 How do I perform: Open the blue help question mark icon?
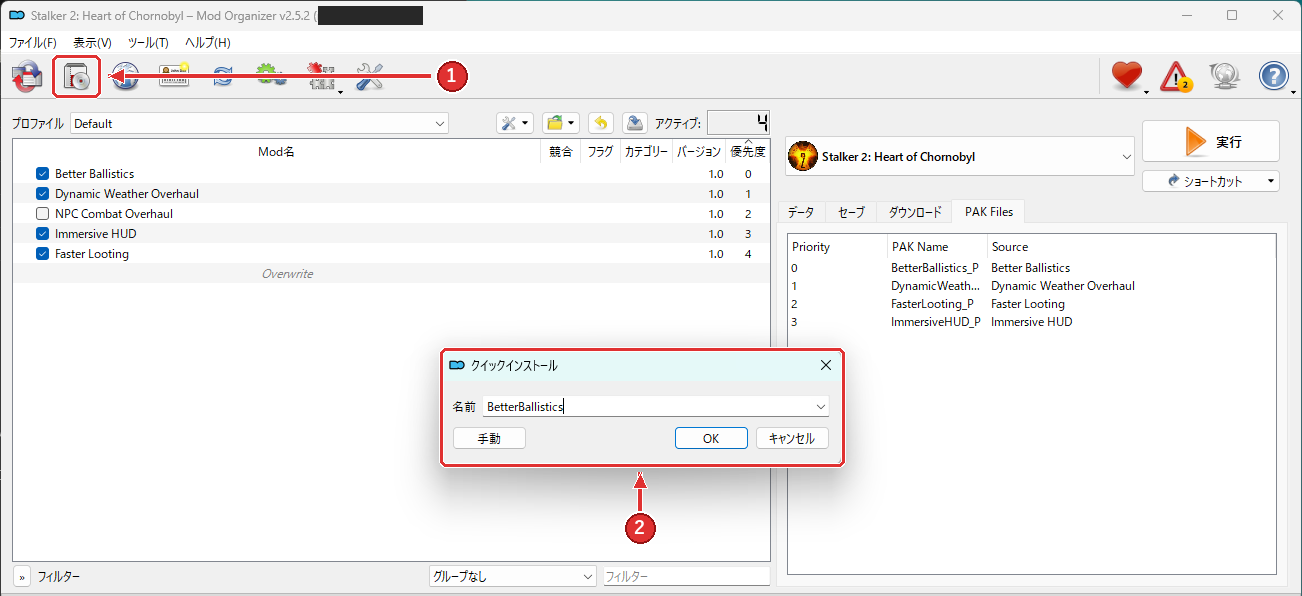1273,77
